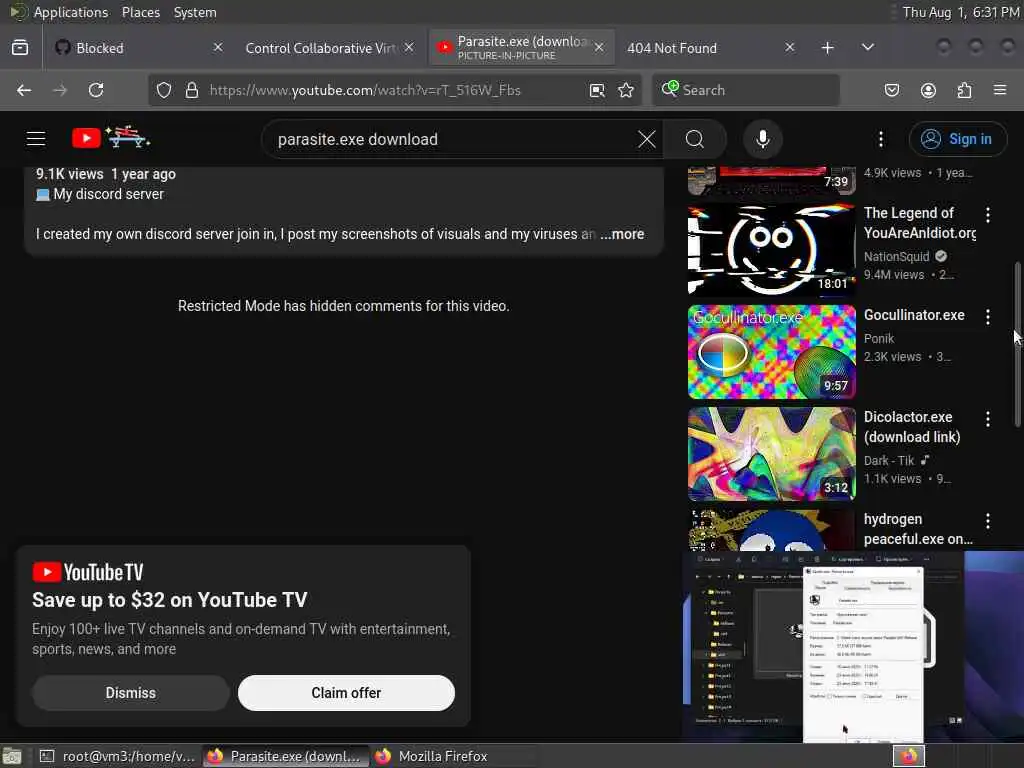The image size is (1024, 768).
Task: Close the 404 Not Found tab
Action: pos(790,48)
